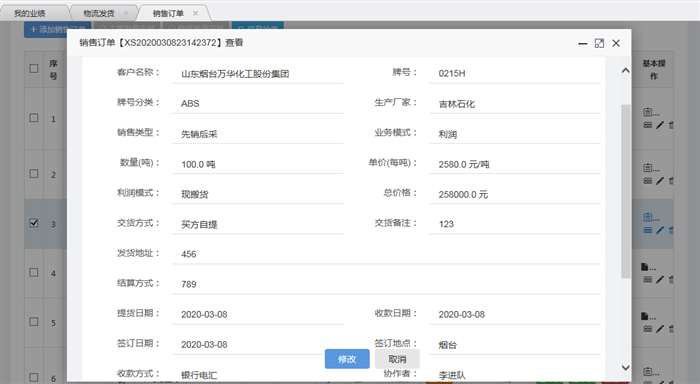Click the 收款方式 value 银行电汇
Image resolution: width=700 pixels, height=384 pixels.
point(199,375)
